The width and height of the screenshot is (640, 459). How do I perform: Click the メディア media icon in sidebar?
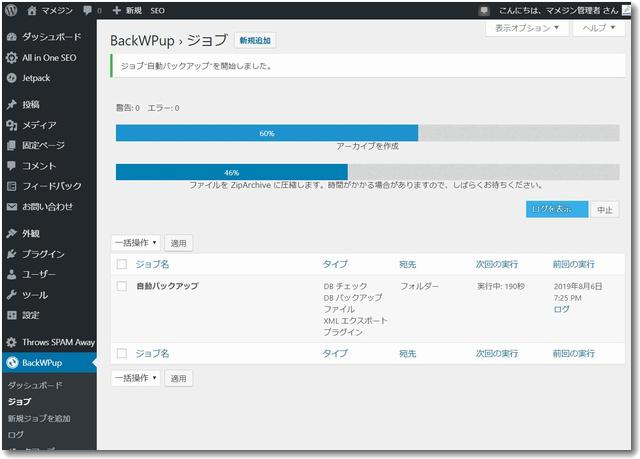(11, 125)
